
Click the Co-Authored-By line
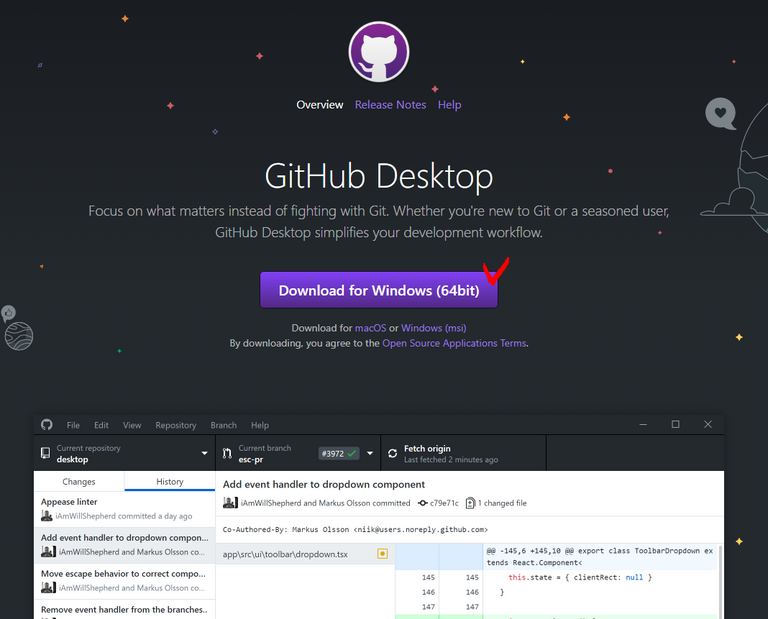pos(355,529)
